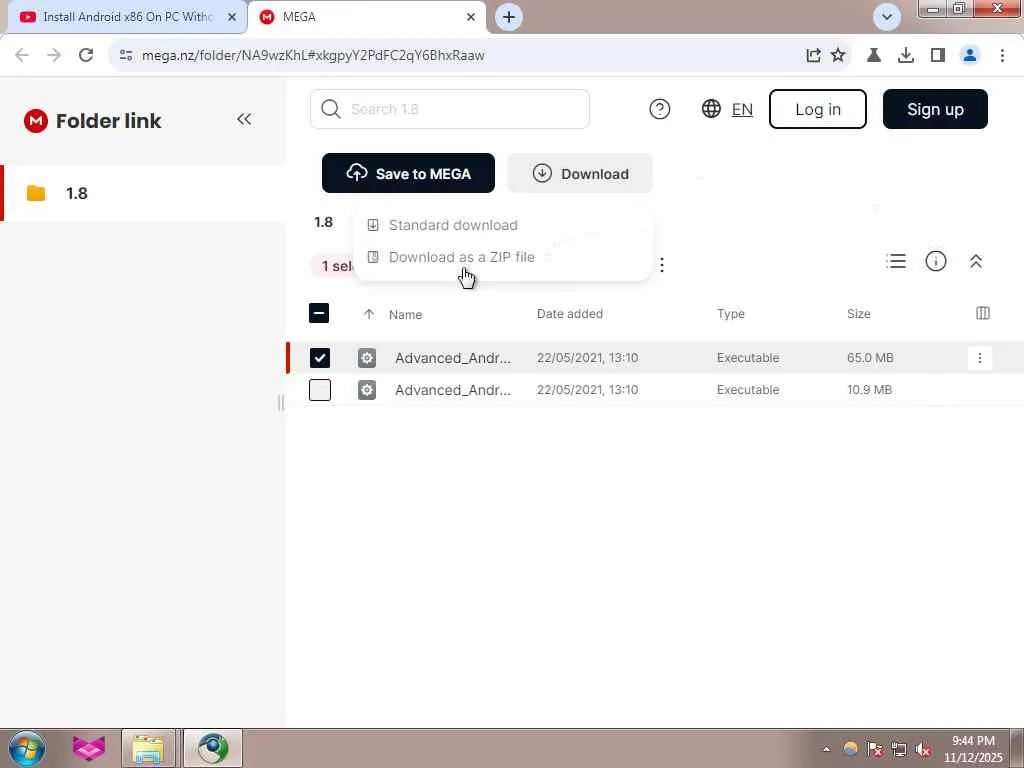1024x768 pixels.
Task: Switch to Install Android x86 YouTube tab
Action: point(128,17)
